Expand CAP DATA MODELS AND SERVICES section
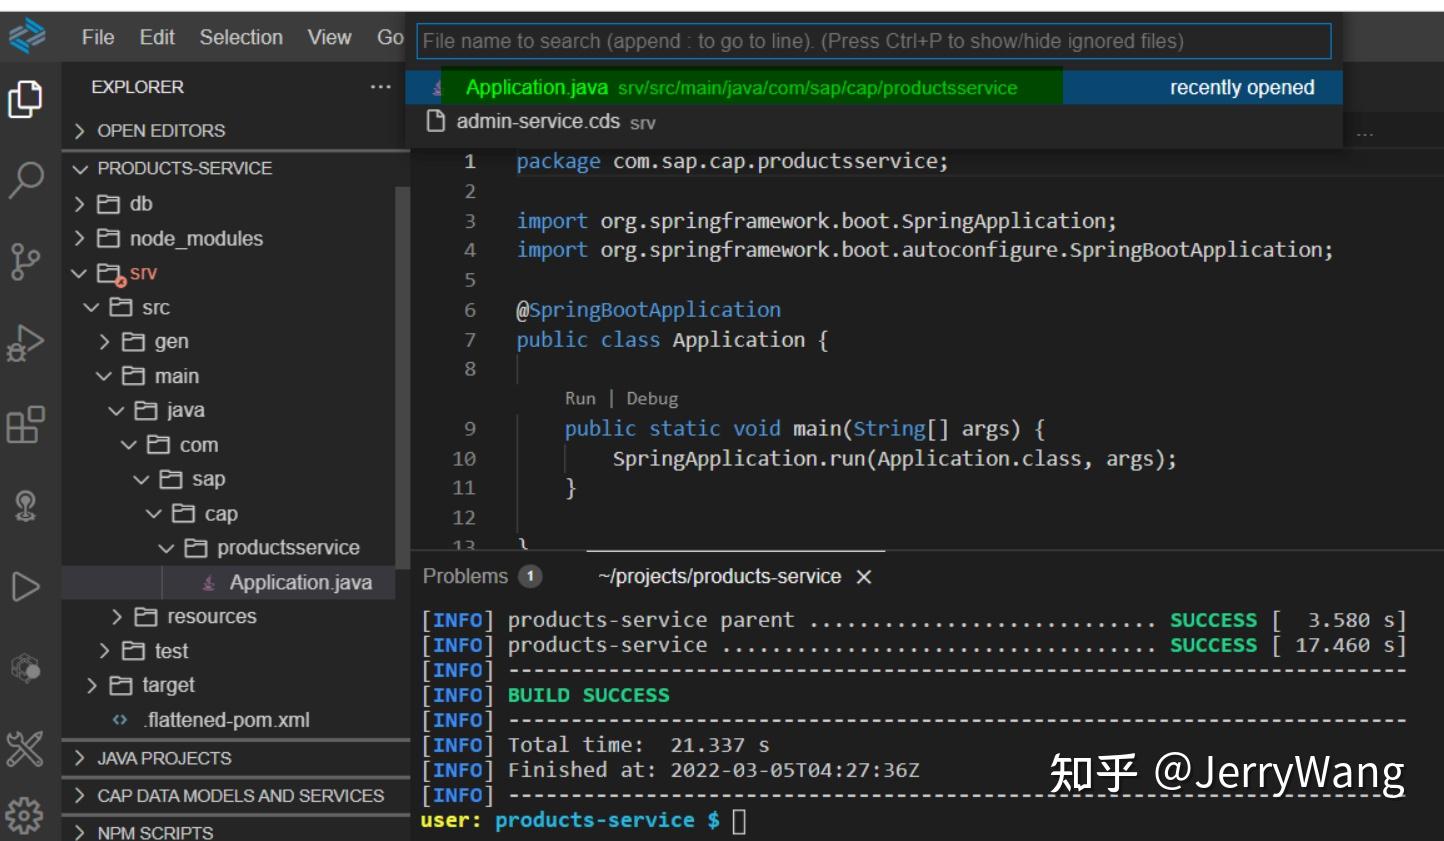 click(x=236, y=796)
